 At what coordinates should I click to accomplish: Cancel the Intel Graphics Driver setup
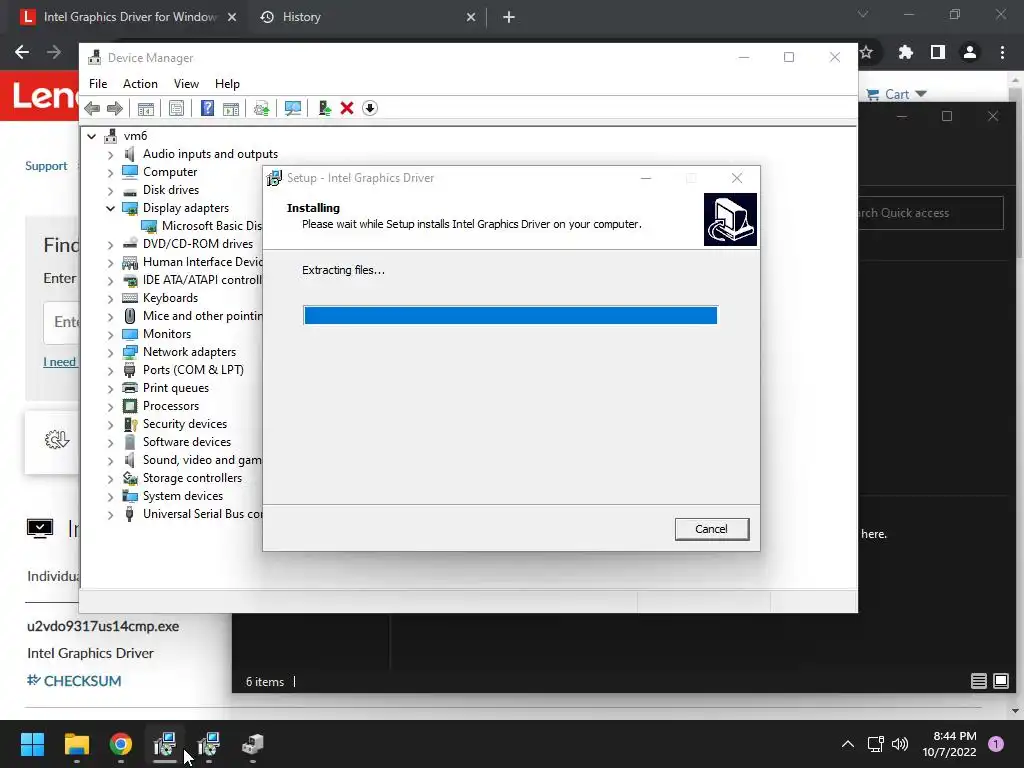[712, 529]
